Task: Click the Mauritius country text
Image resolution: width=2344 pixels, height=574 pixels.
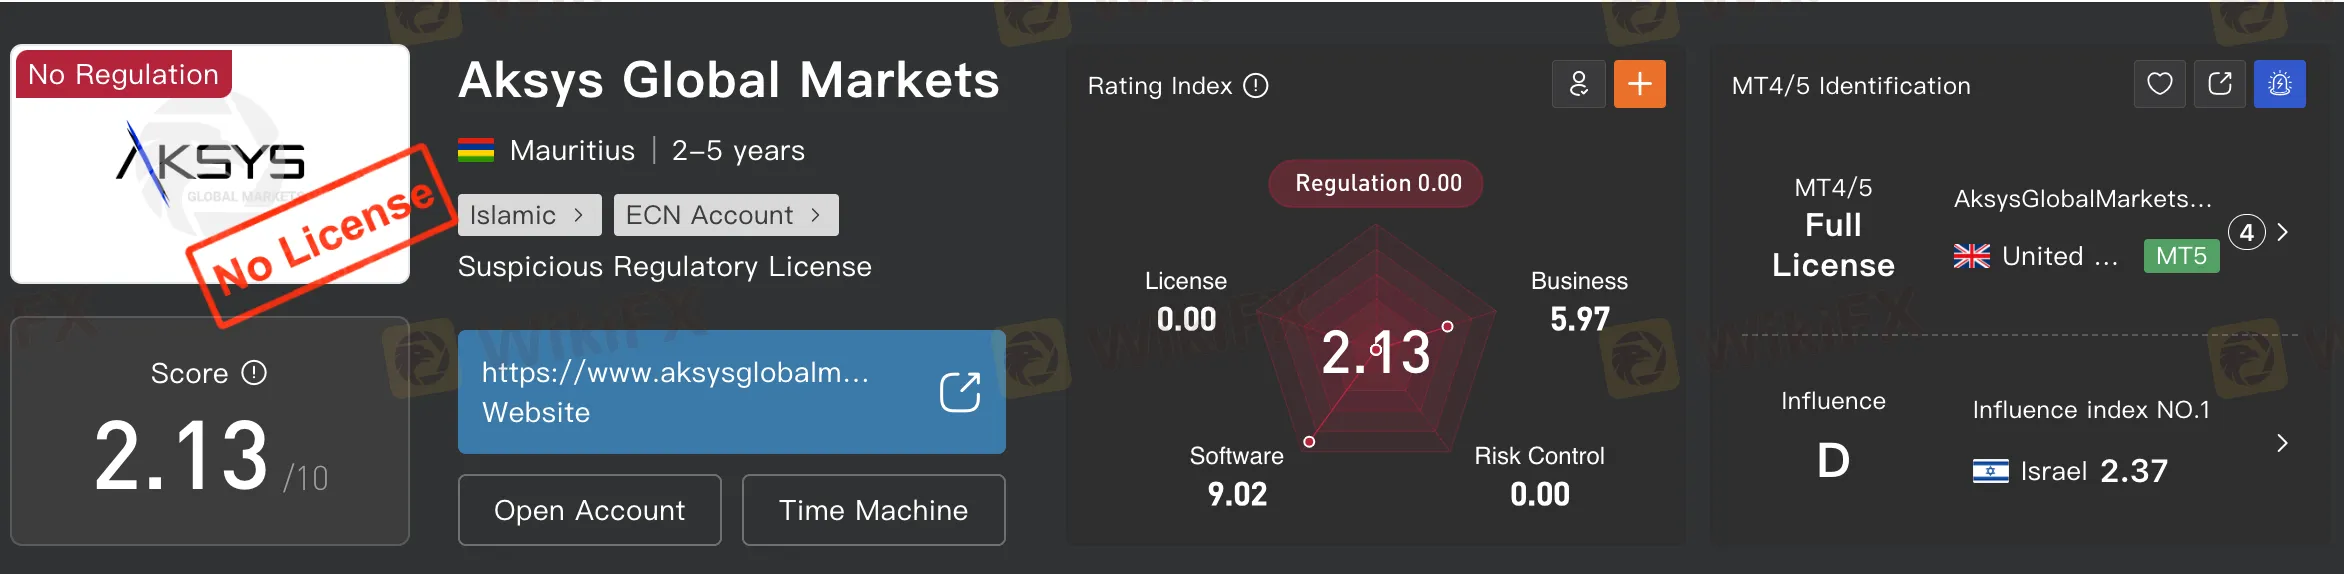Action: tap(572, 151)
